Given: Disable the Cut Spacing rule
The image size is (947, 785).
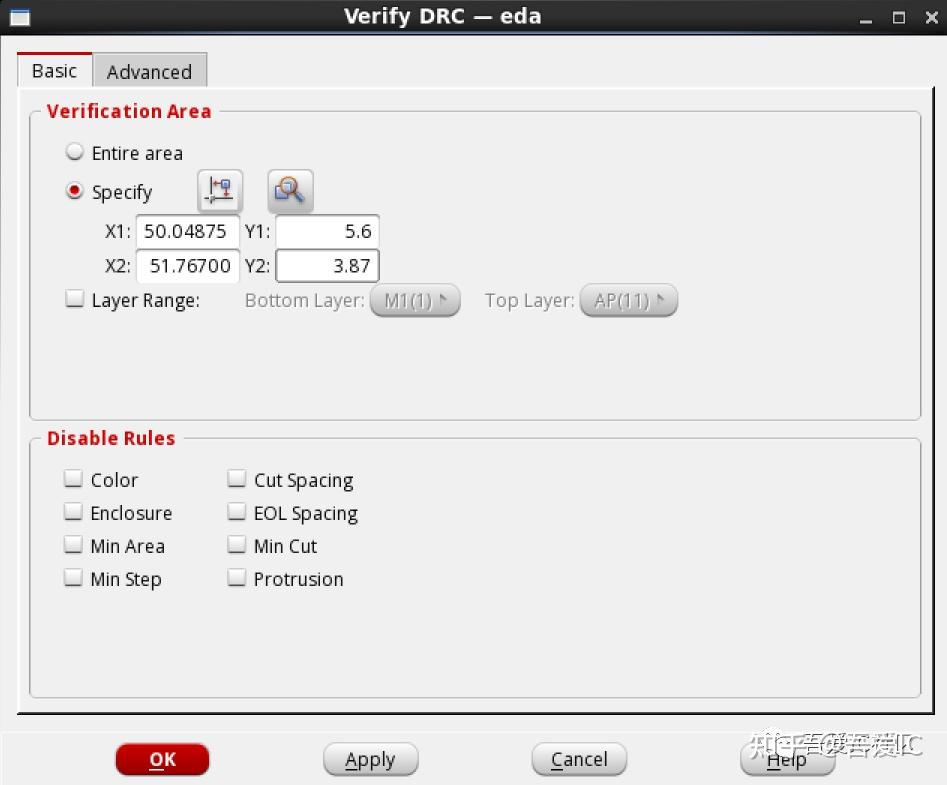Looking at the screenshot, I should [x=237, y=478].
